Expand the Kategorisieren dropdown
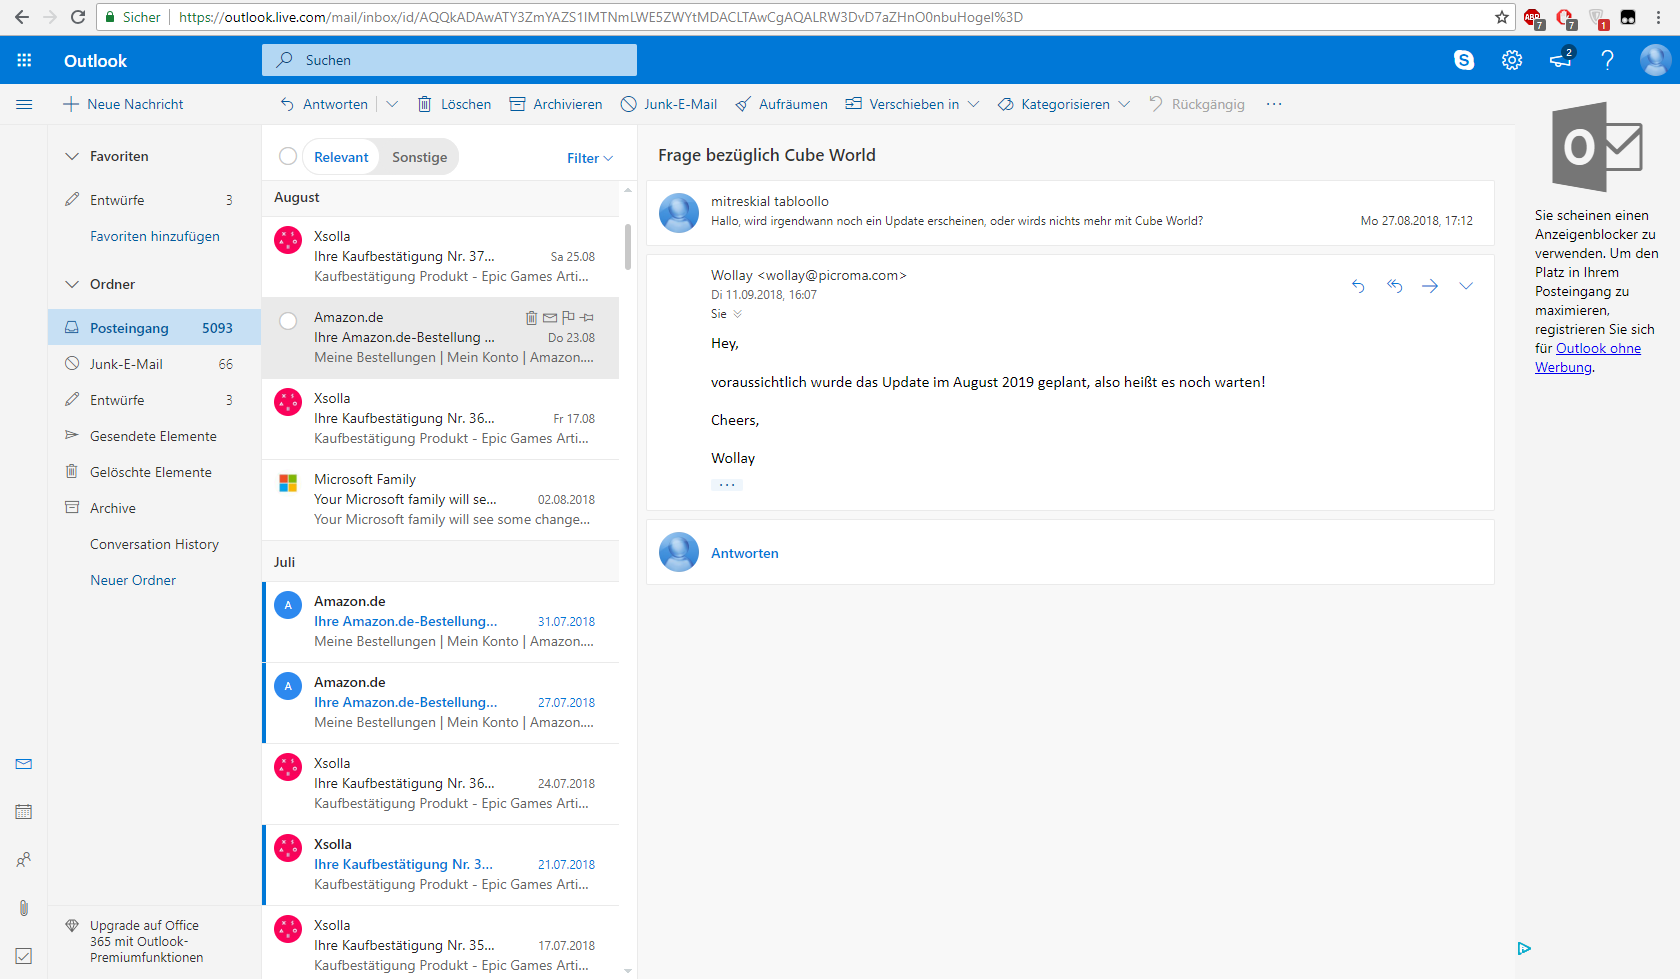Image resolution: width=1680 pixels, height=979 pixels. 1124,104
